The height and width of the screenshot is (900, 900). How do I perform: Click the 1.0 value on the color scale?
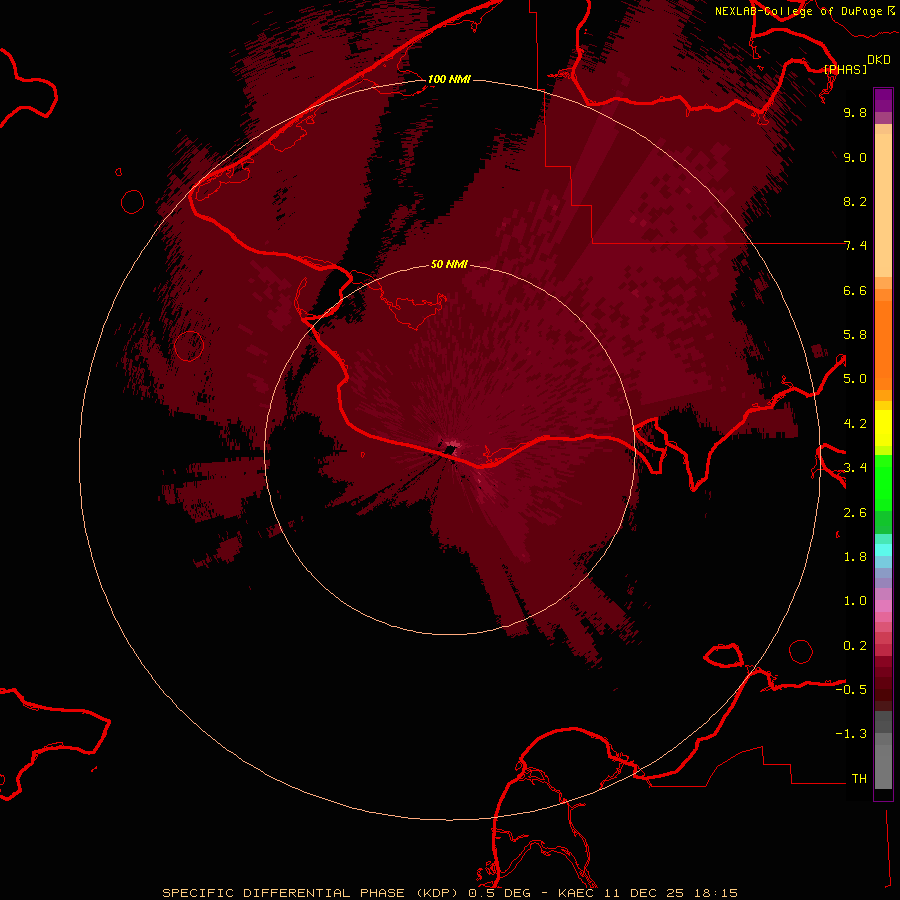click(x=855, y=601)
